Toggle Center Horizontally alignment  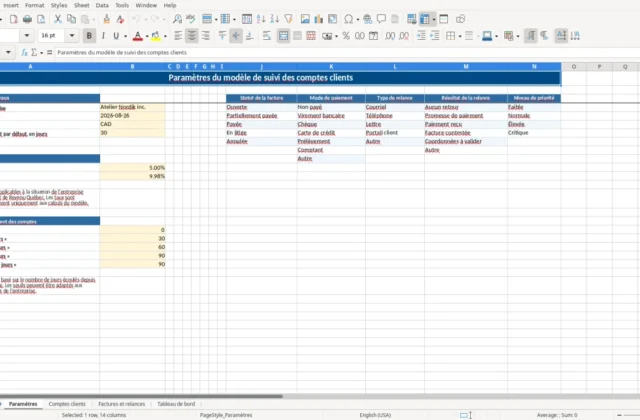(x=191, y=36)
